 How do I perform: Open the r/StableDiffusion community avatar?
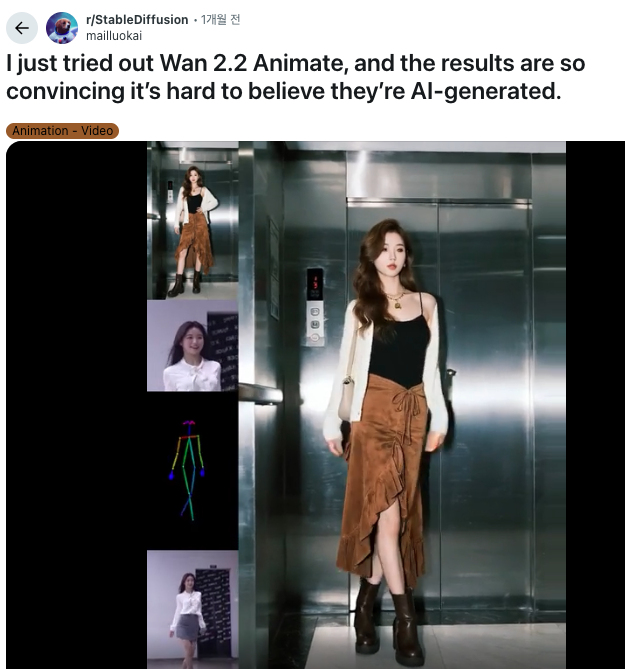click(x=62, y=28)
